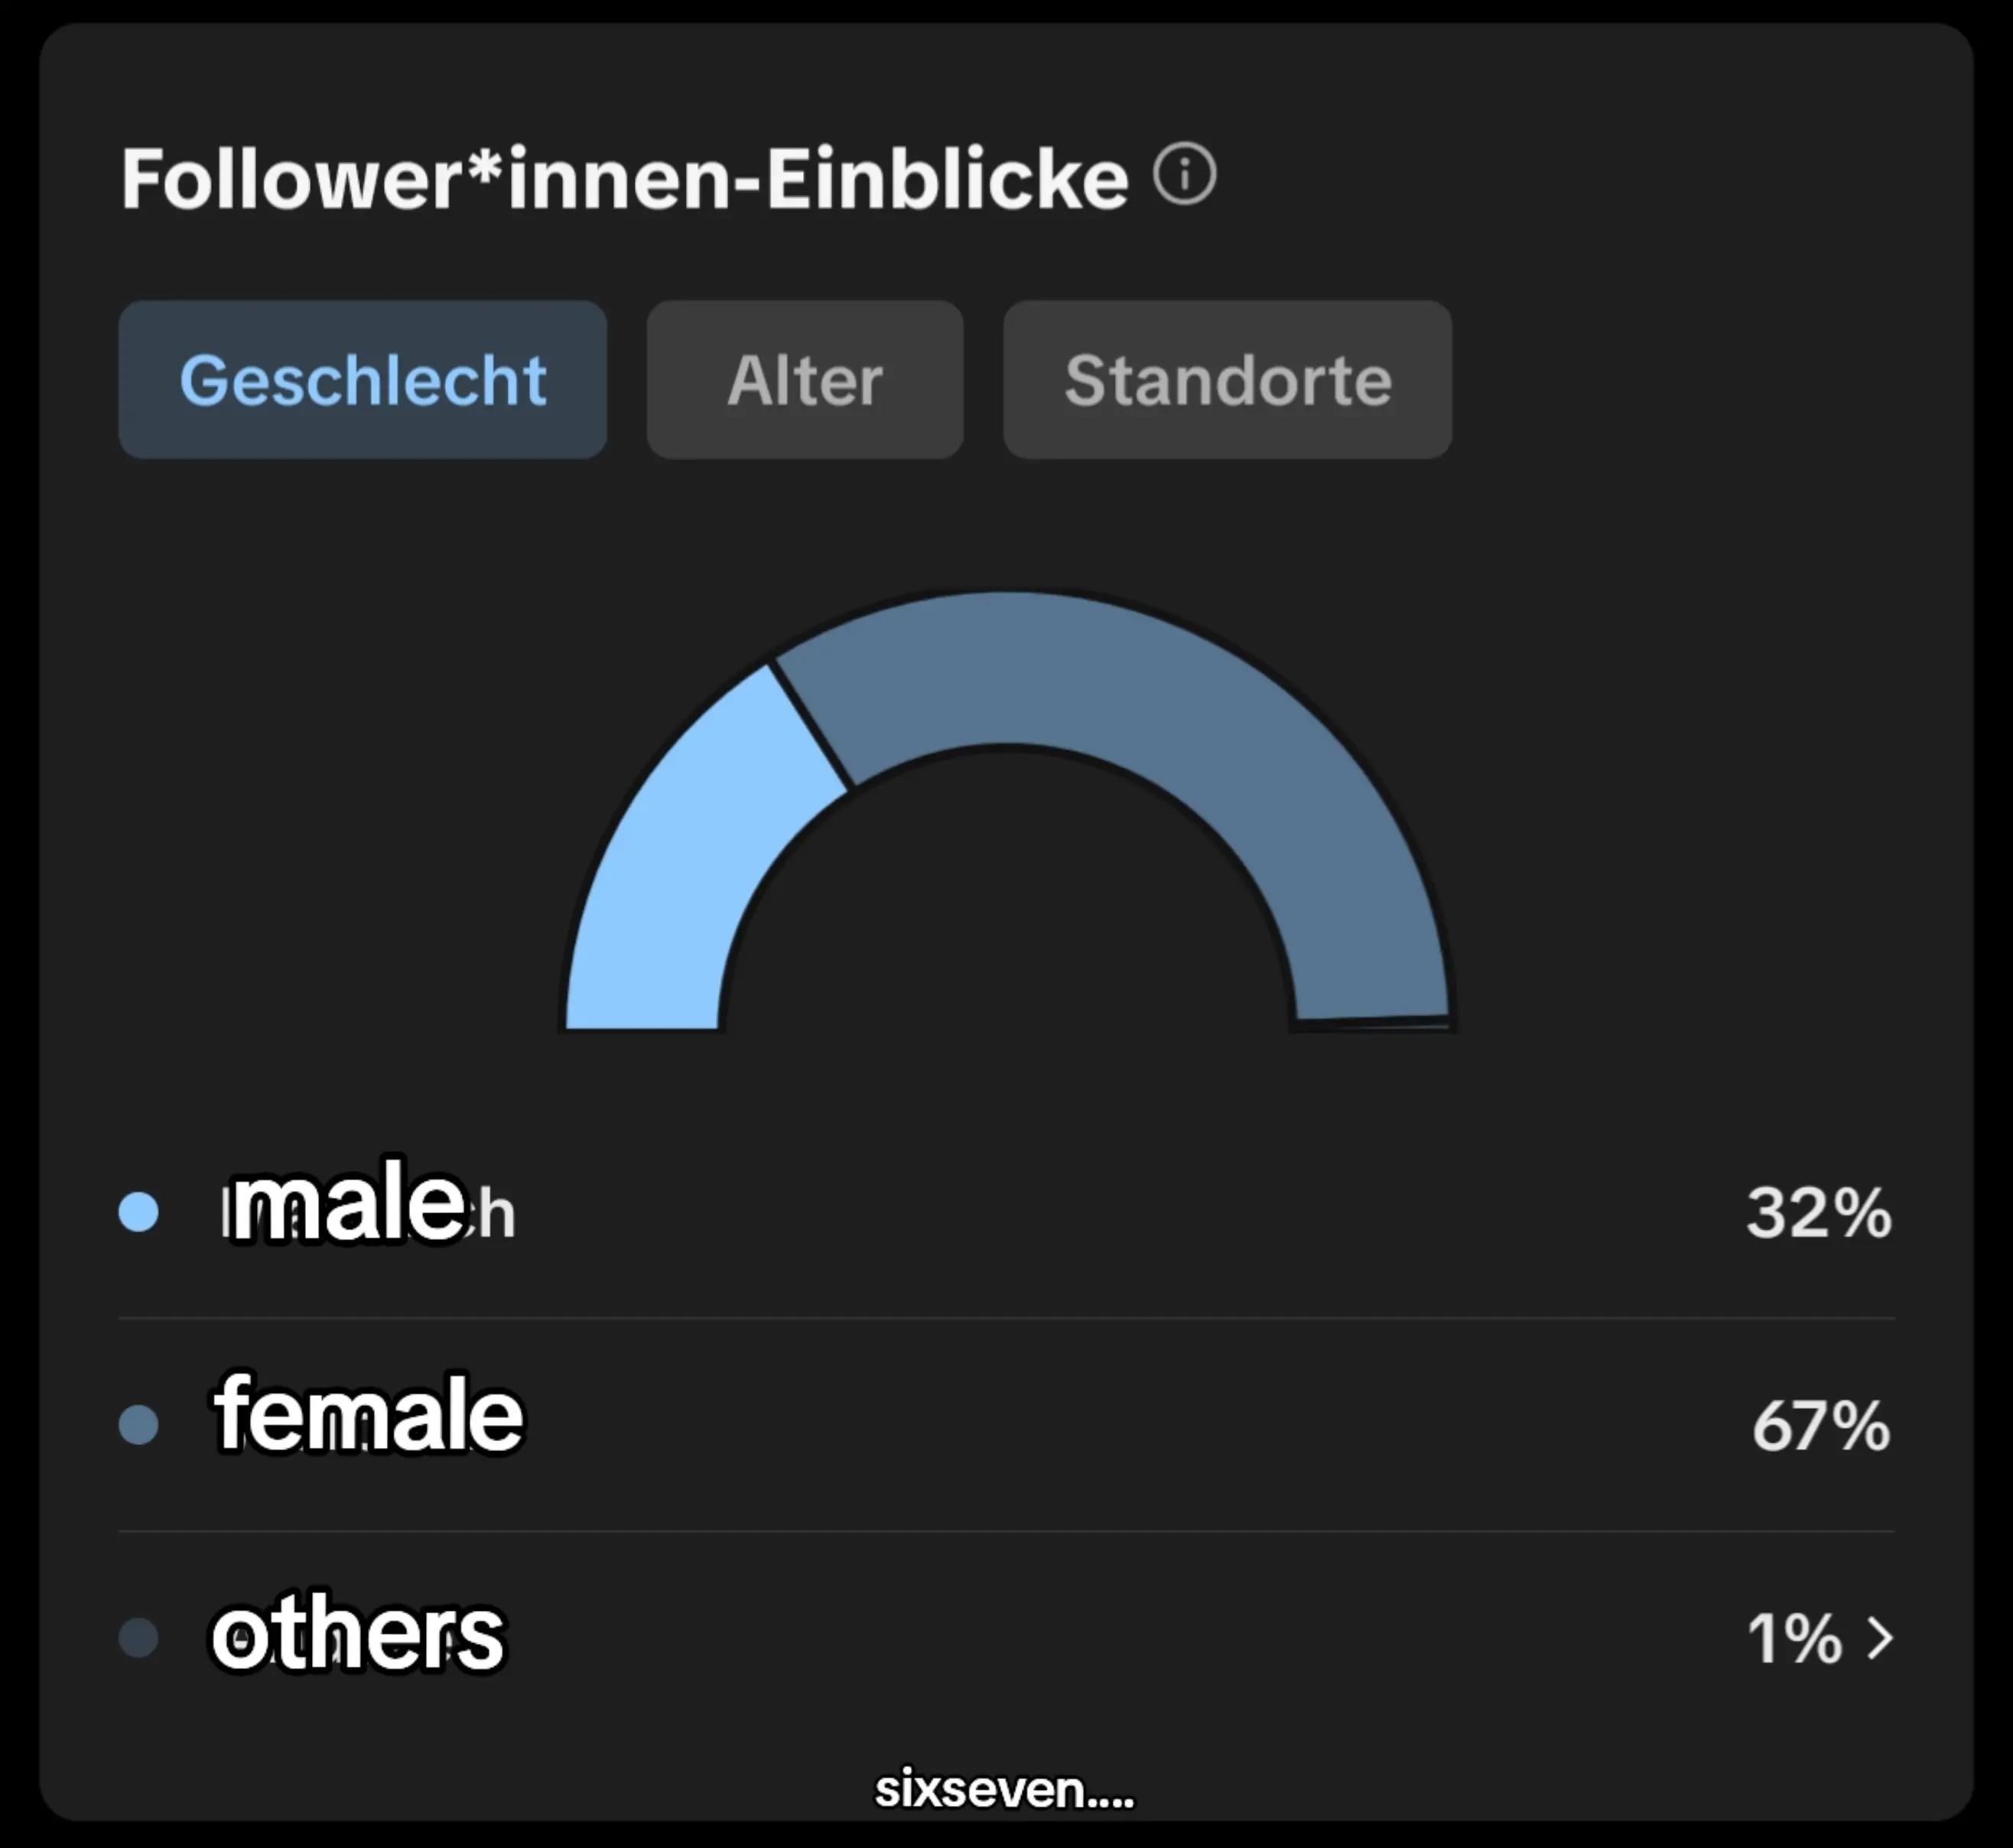Click the dark others legend dot

(138, 1638)
